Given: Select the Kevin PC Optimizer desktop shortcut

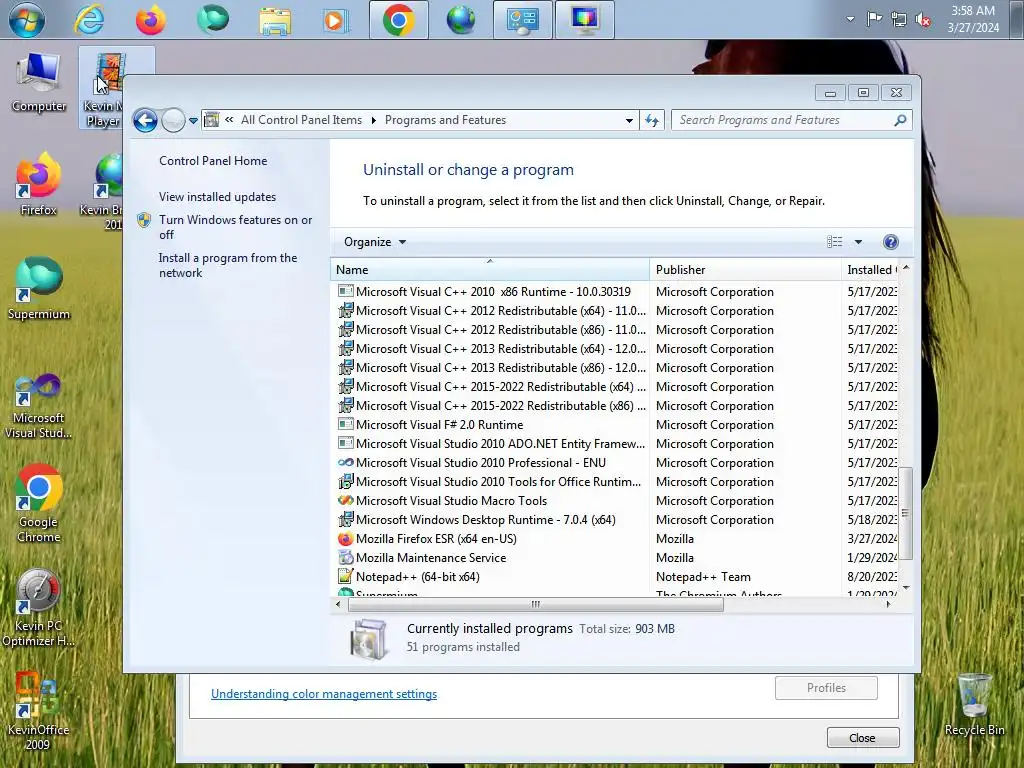Looking at the screenshot, I should (39, 608).
